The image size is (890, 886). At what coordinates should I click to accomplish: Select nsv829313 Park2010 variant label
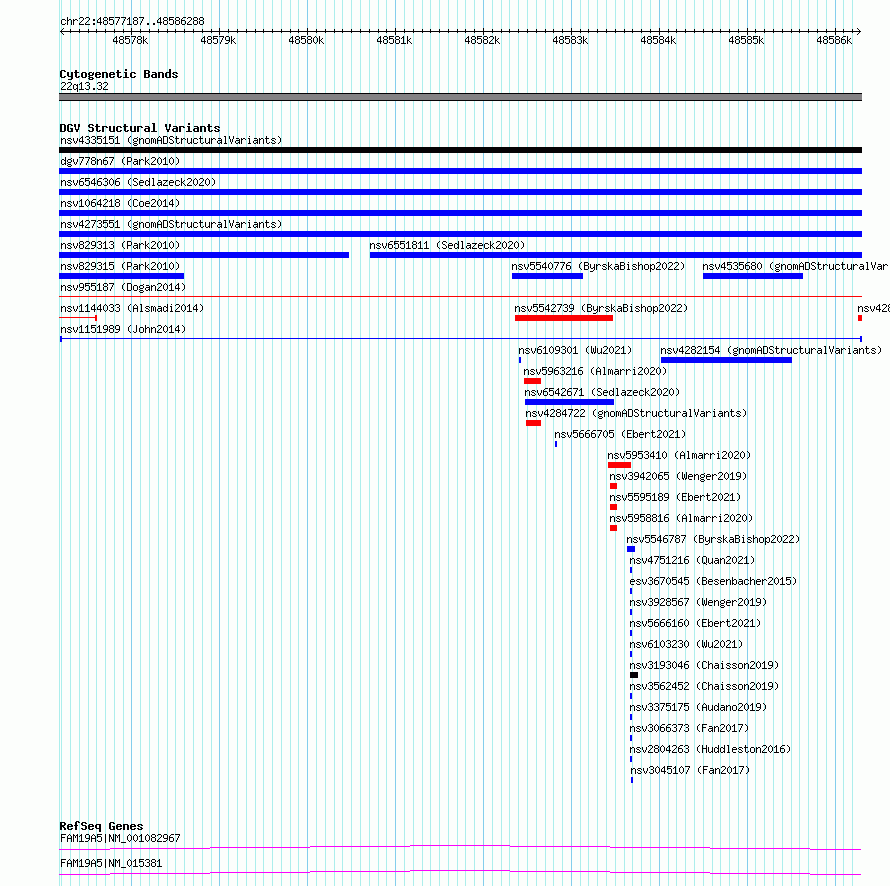[x=120, y=245]
